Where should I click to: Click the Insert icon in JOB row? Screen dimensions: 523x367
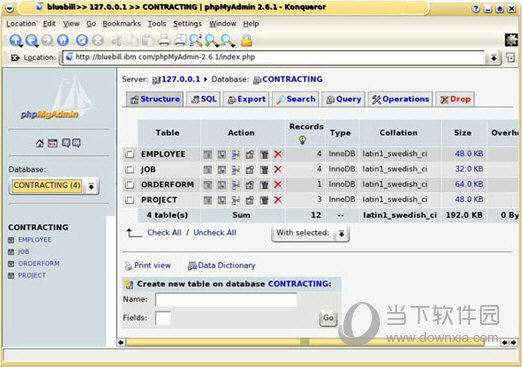(236, 170)
